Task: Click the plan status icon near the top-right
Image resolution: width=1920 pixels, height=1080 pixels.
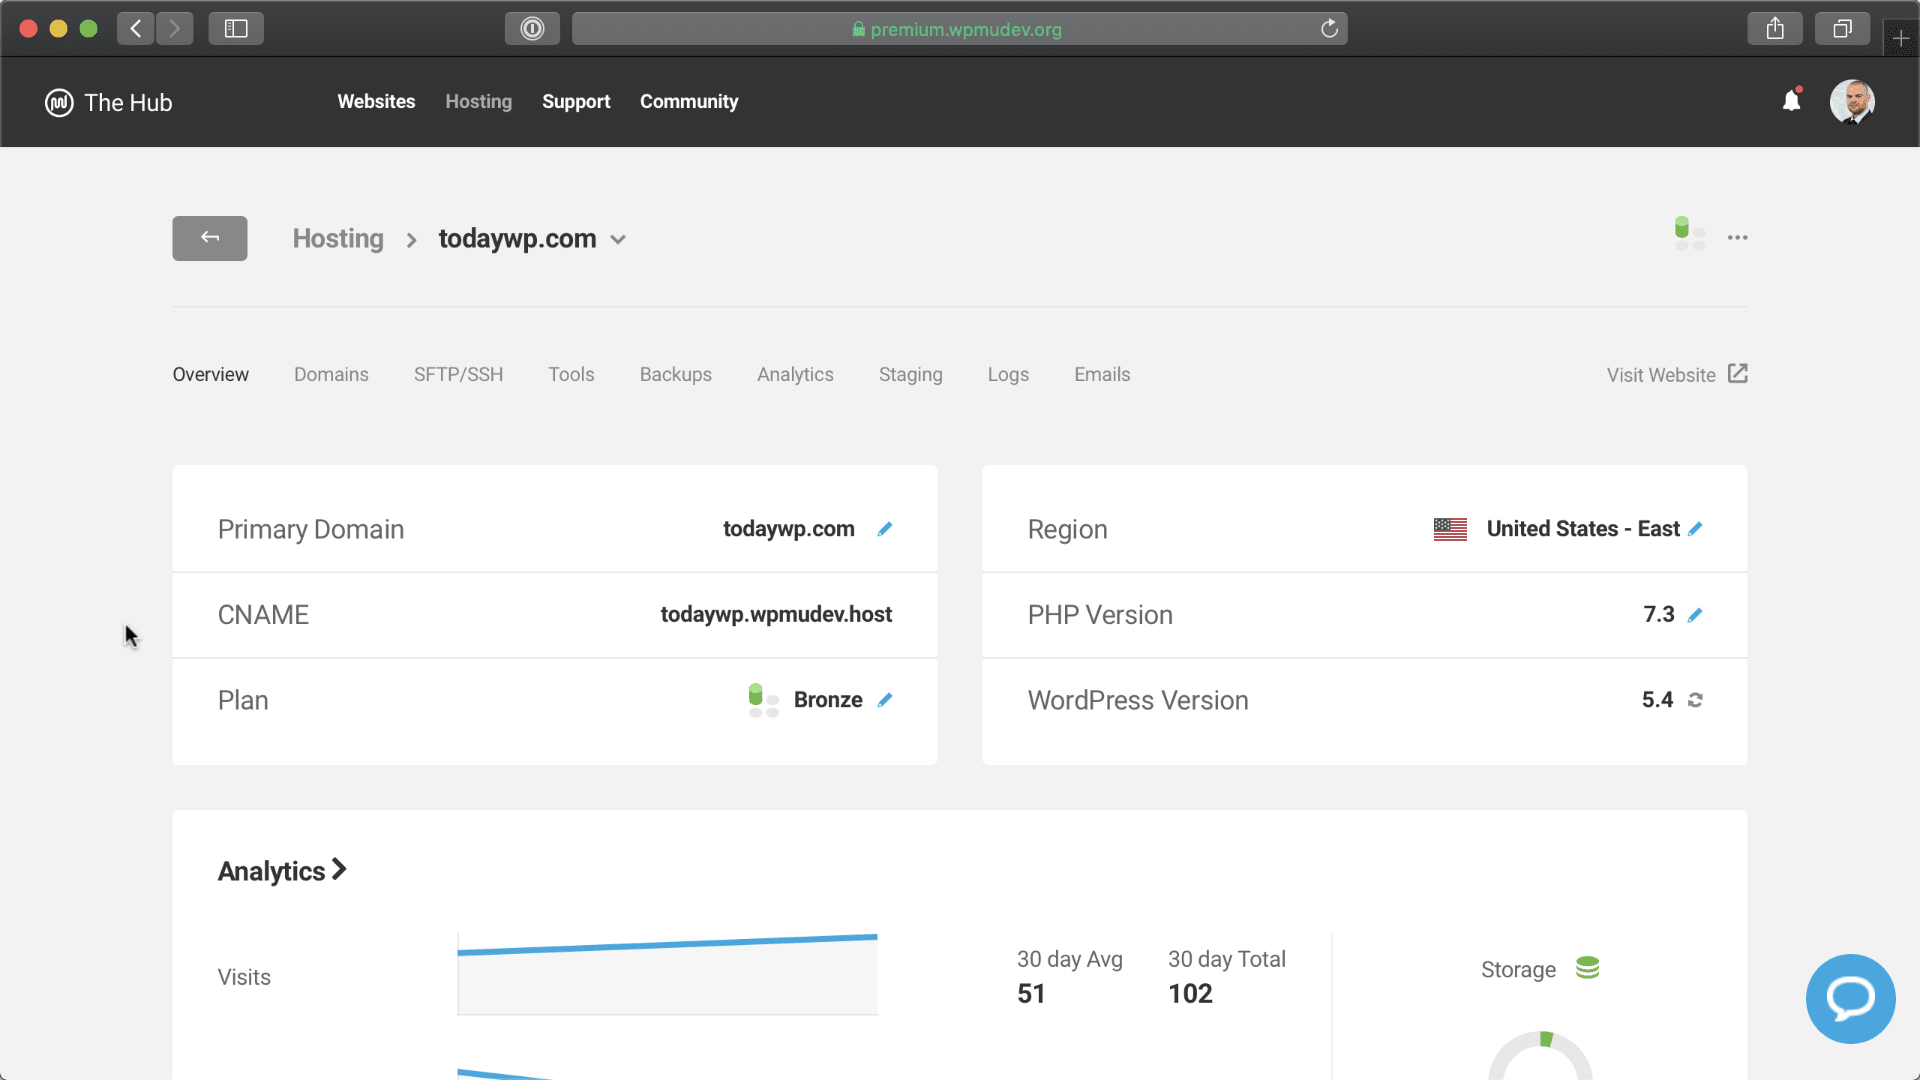Action: [1690, 233]
